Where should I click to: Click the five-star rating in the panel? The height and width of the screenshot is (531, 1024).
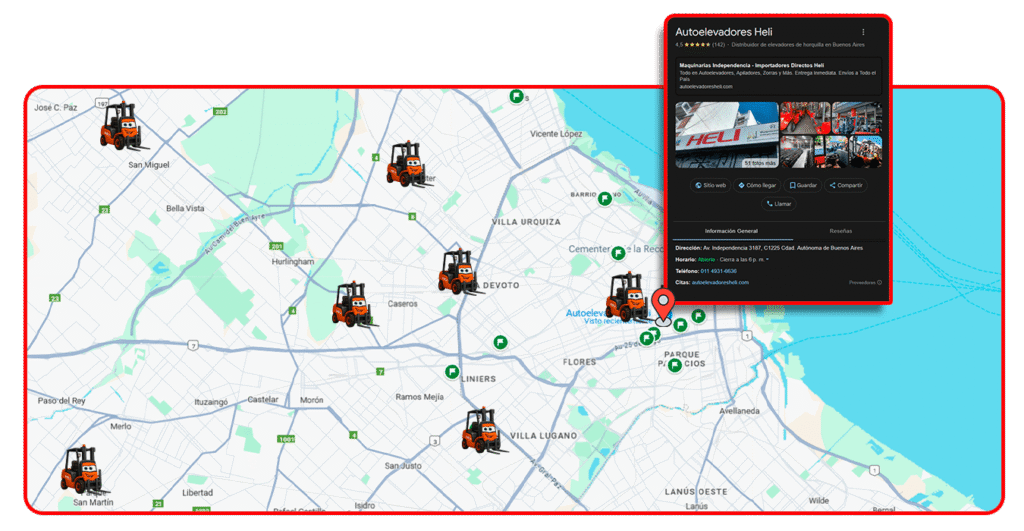(x=697, y=45)
